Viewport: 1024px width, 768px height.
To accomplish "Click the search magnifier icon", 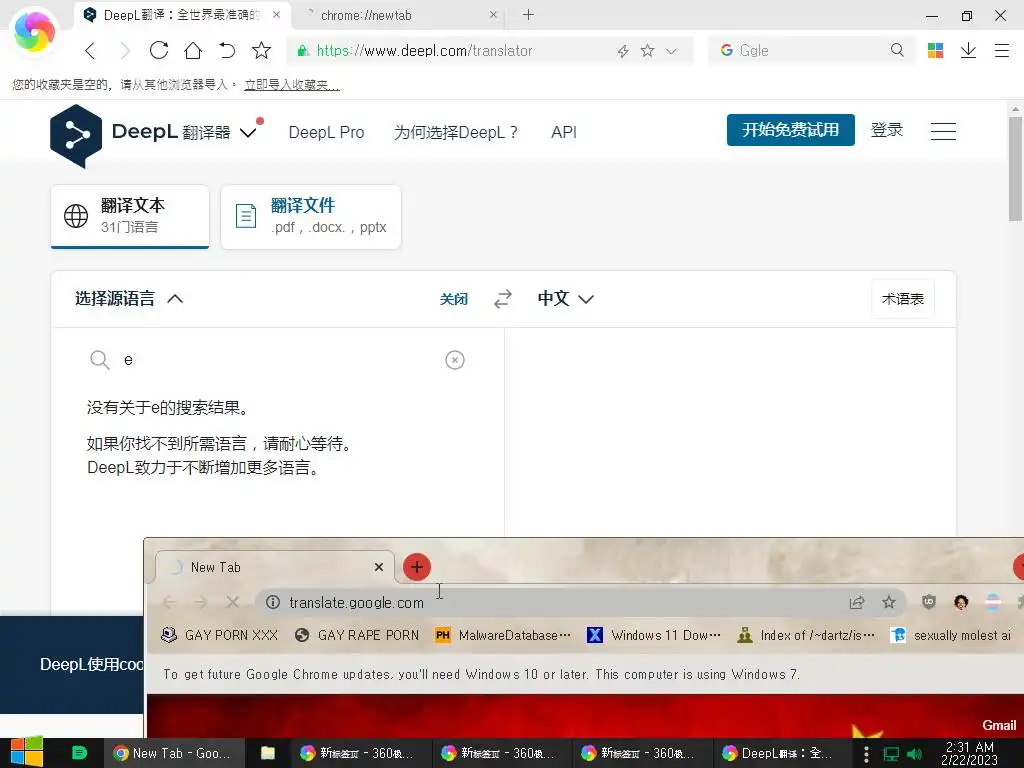I will pyautogui.click(x=897, y=50).
